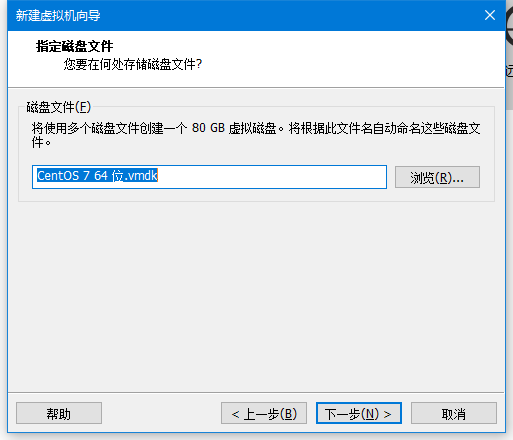Click the end of the .vmdk filename text
The image size is (513, 440).
[x=157, y=176]
